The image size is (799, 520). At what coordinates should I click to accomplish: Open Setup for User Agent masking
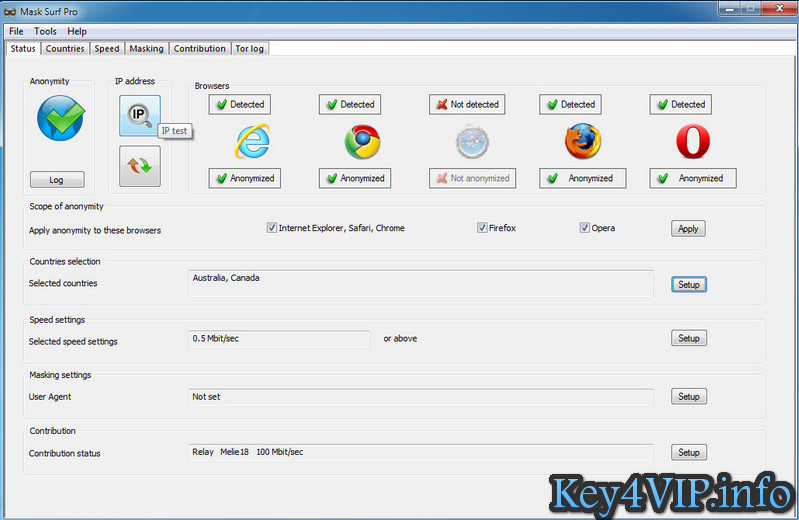(688, 396)
